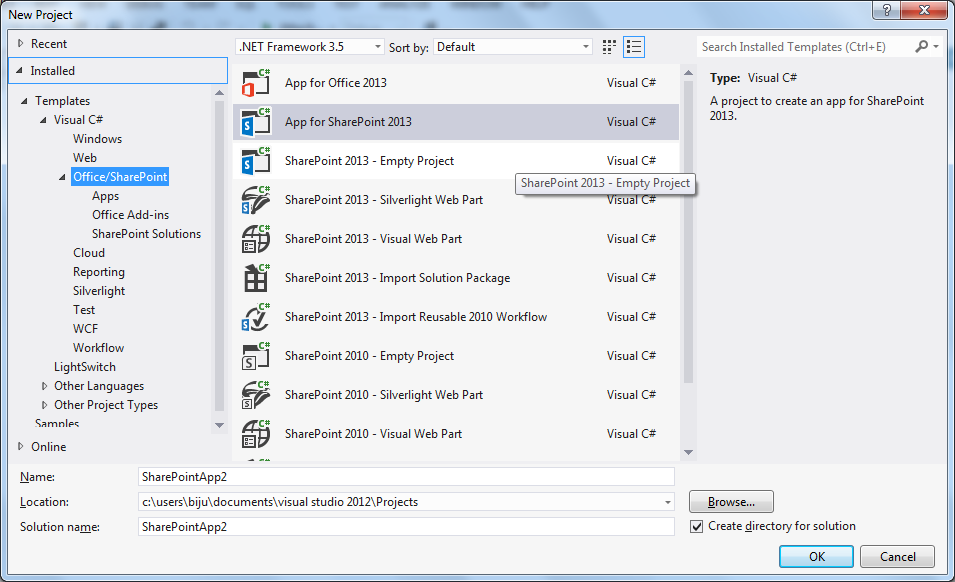
Task: Collapse the Visual C# tree node
Action: point(43,120)
